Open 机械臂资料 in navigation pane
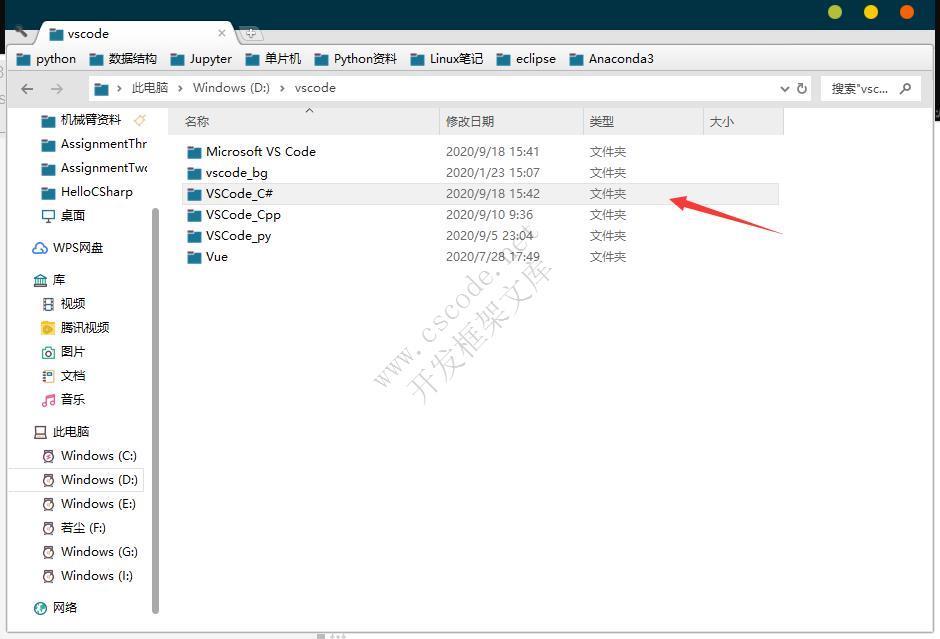The width and height of the screenshot is (940, 639). 82,120
